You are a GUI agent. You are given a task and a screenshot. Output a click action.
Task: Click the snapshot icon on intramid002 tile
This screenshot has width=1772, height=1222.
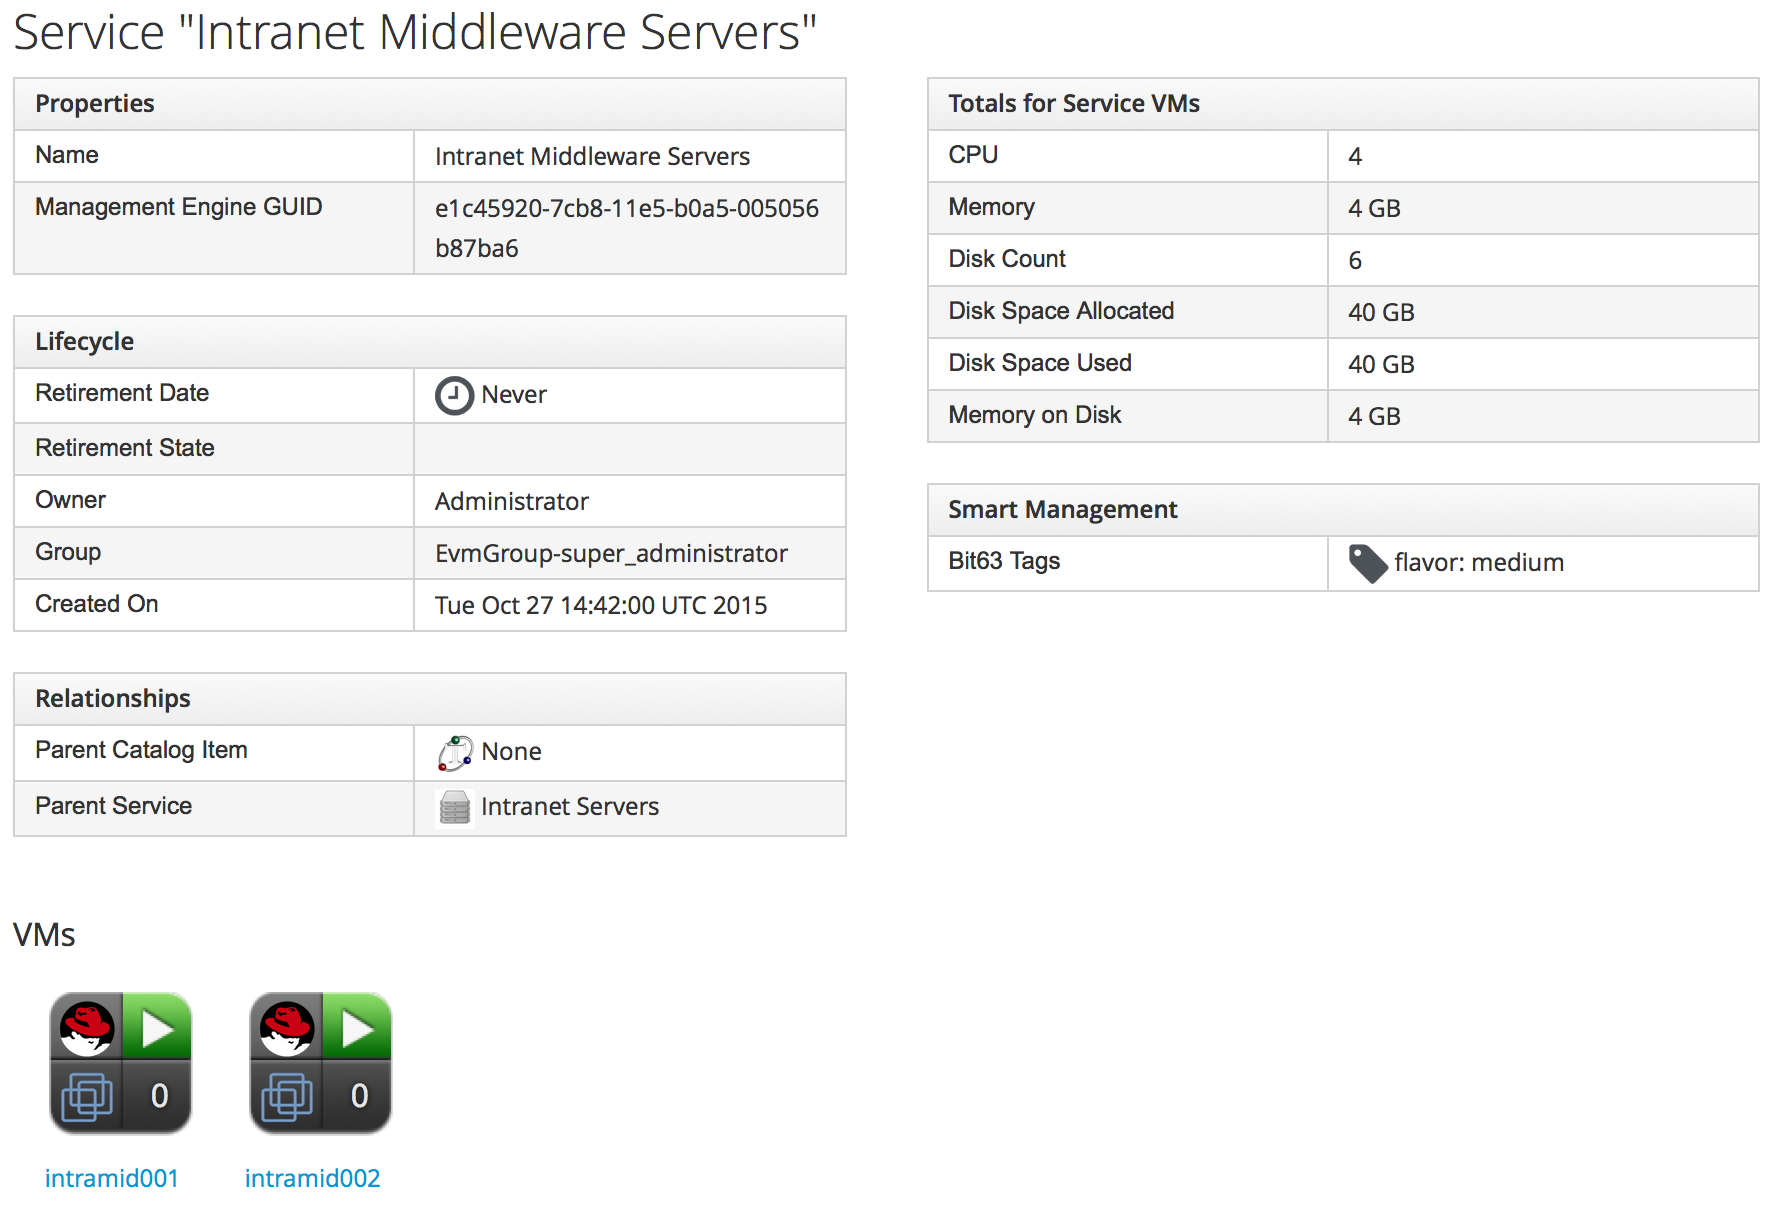pyautogui.click(x=287, y=1097)
